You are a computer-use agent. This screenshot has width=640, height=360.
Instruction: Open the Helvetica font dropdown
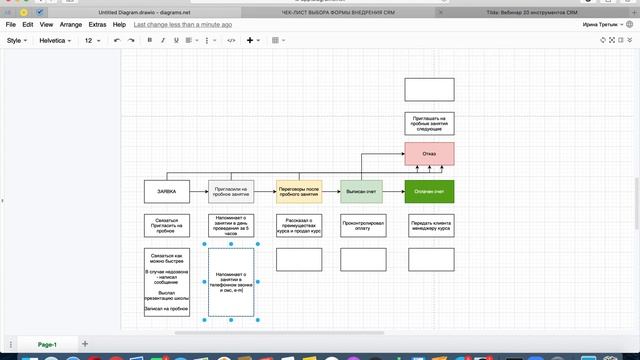tap(55, 40)
